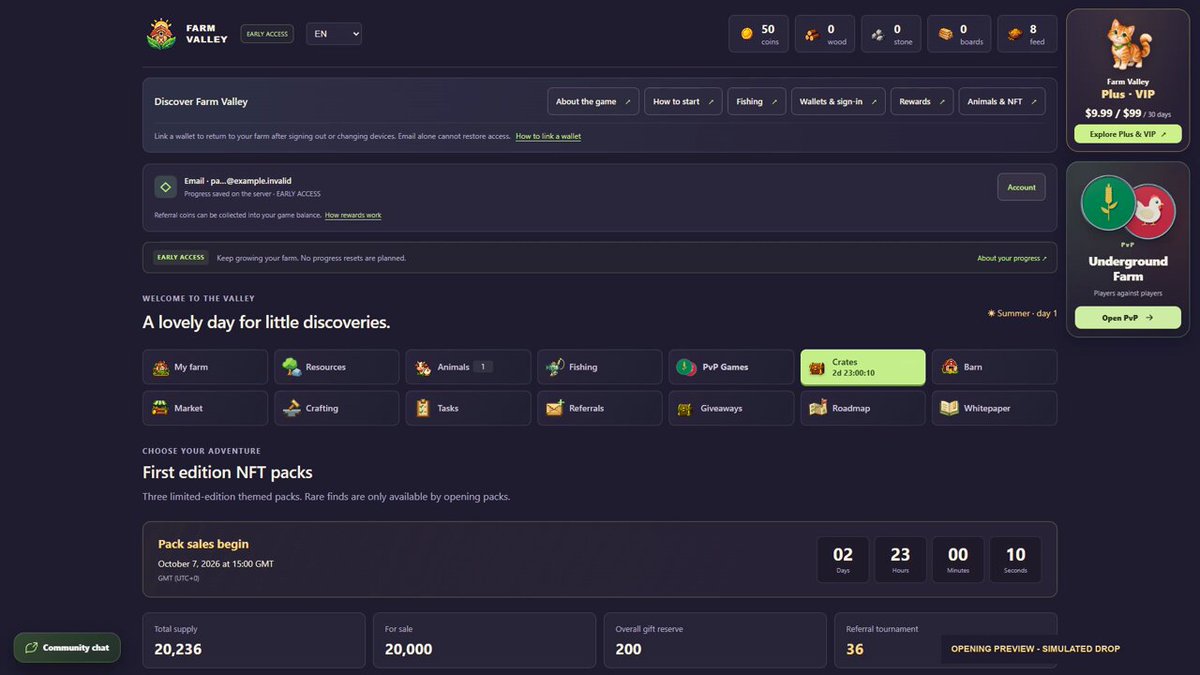Click the Wallets & sign-in button
Viewport: 1200px width, 675px height.
838,102
